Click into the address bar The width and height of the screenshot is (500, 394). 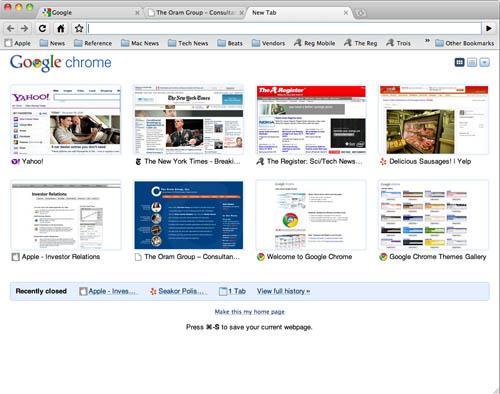pyautogui.click(x=284, y=29)
